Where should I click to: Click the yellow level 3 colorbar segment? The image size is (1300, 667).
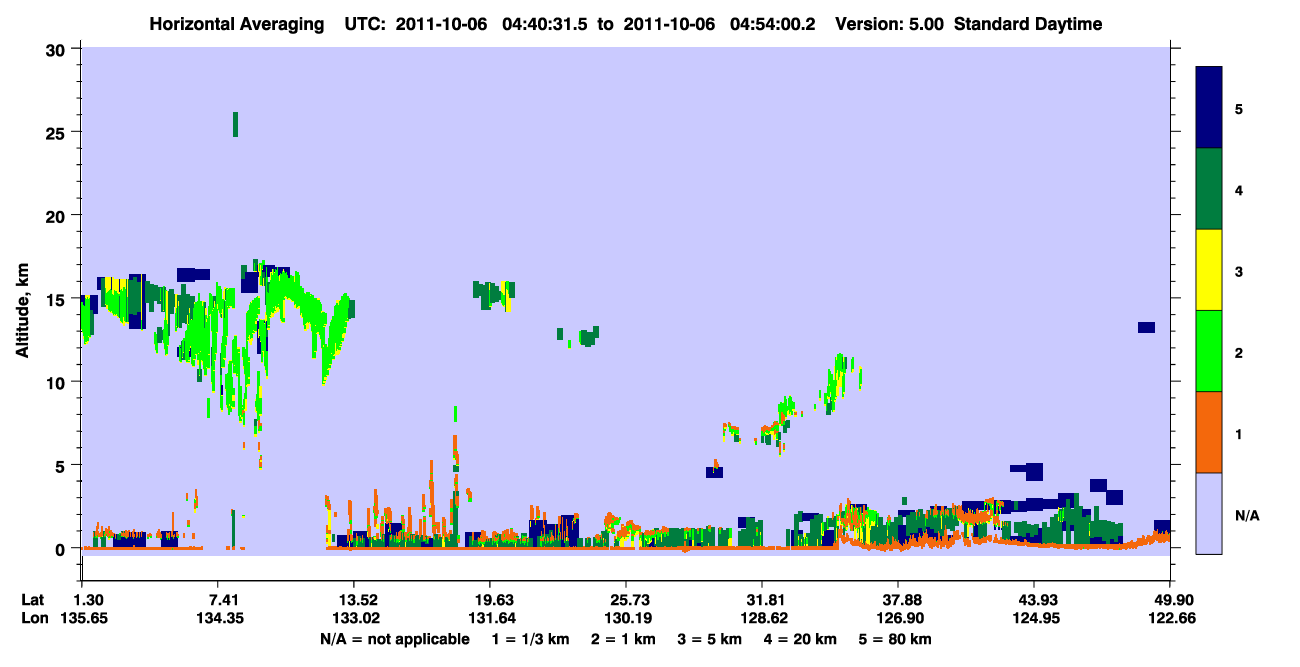click(1210, 270)
